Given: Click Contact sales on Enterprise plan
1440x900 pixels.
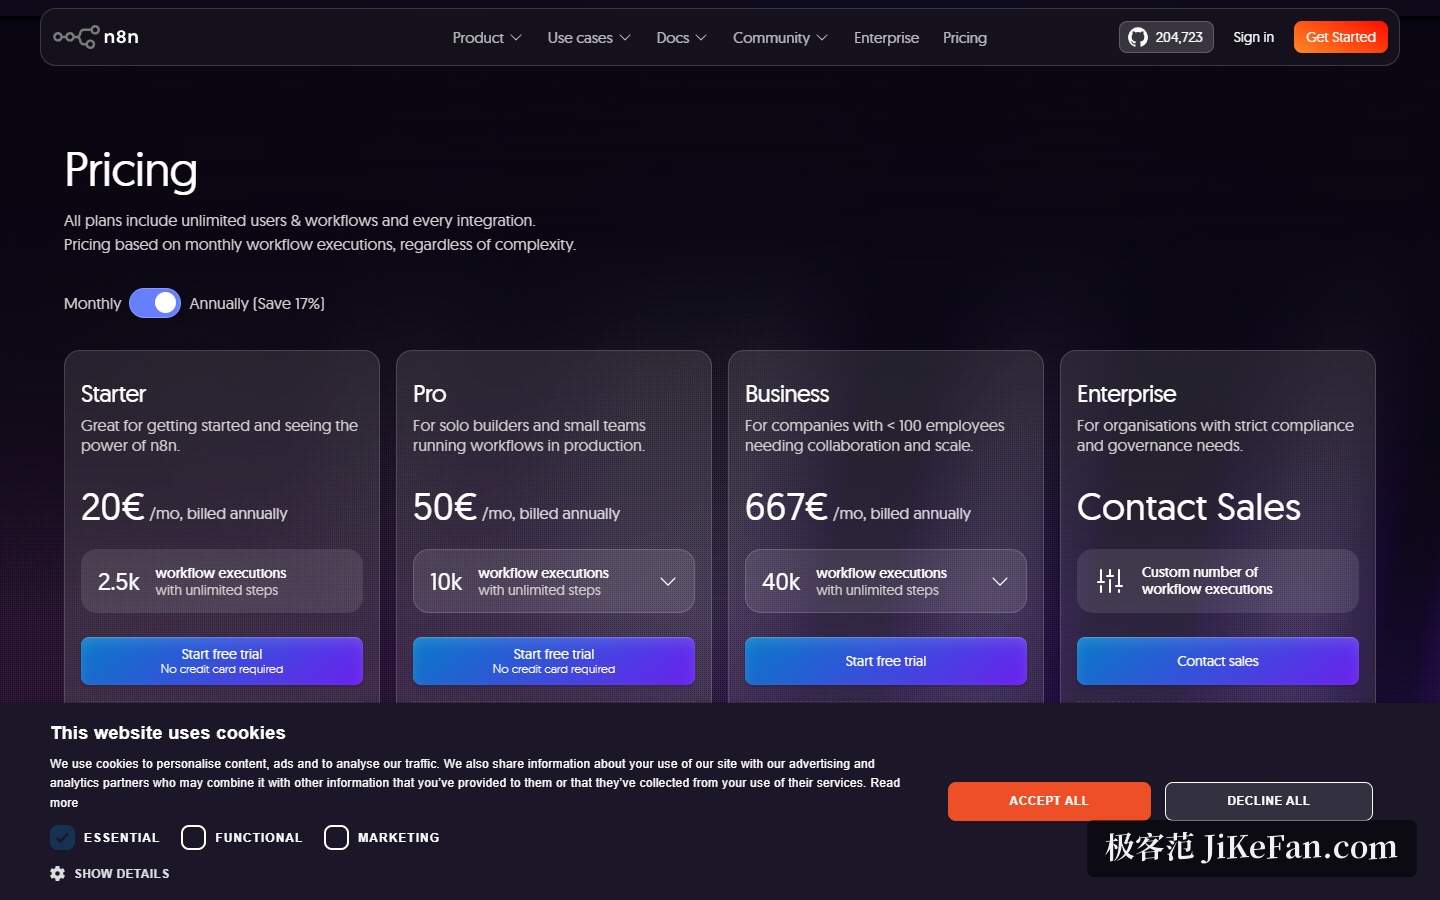Looking at the screenshot, I should click(x=1218, y=661).
